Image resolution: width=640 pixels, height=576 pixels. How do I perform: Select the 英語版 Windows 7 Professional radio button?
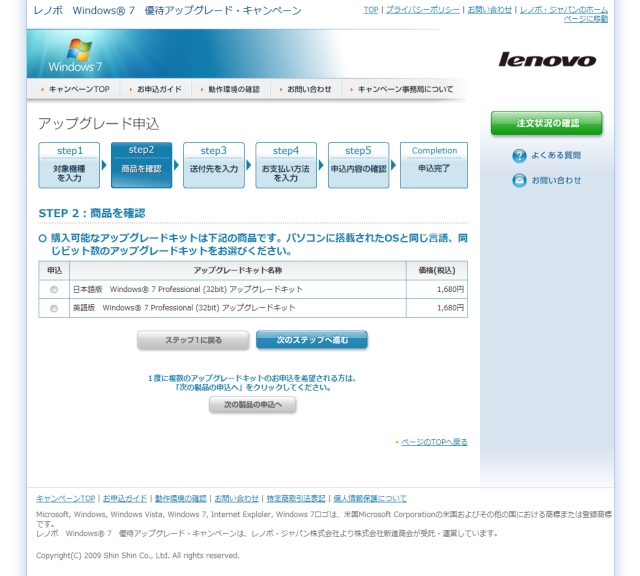pyautogui.click(x=54, y=308)
